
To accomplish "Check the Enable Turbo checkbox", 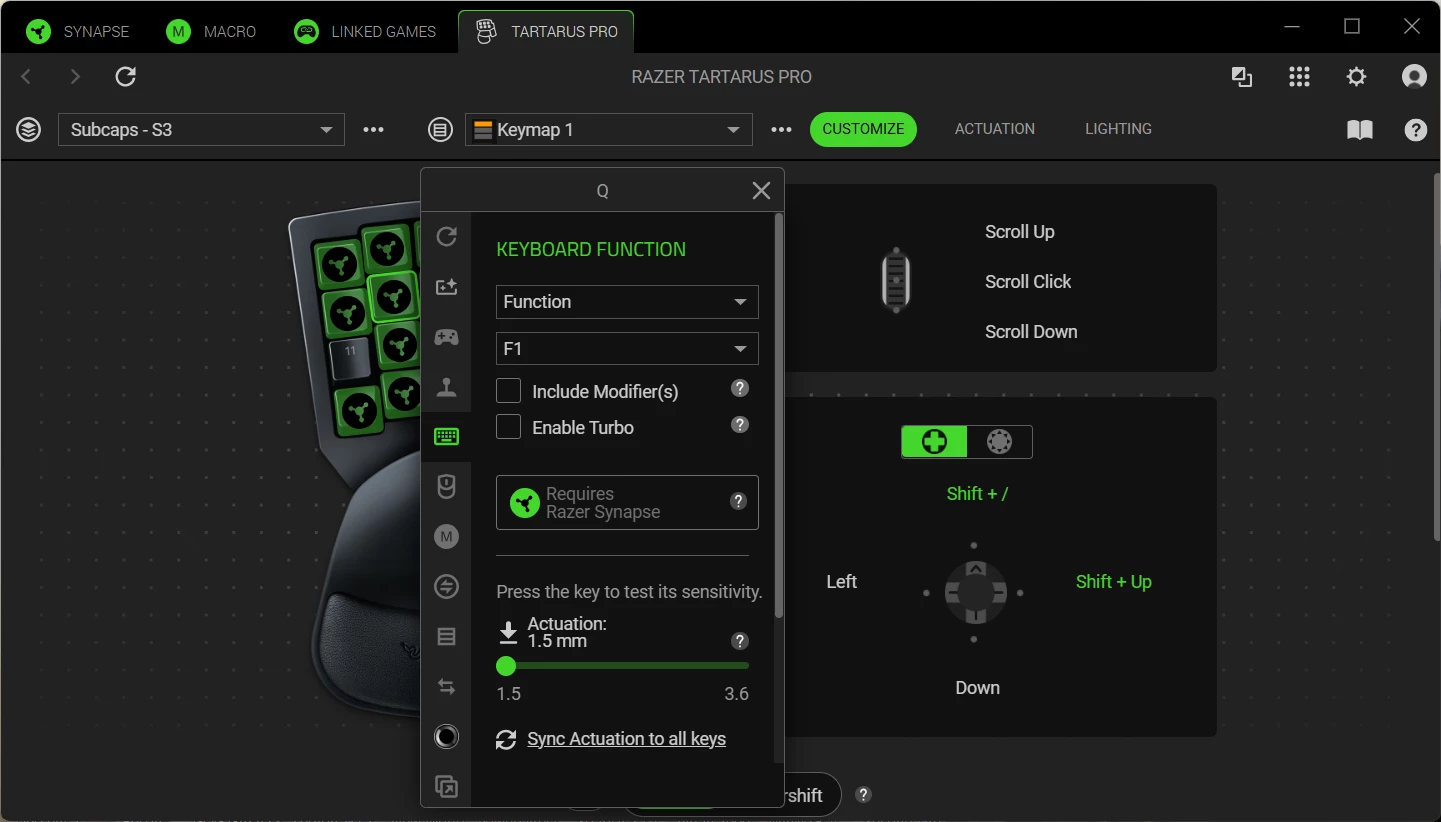I will pyautogui.click(x=509, y=427).
